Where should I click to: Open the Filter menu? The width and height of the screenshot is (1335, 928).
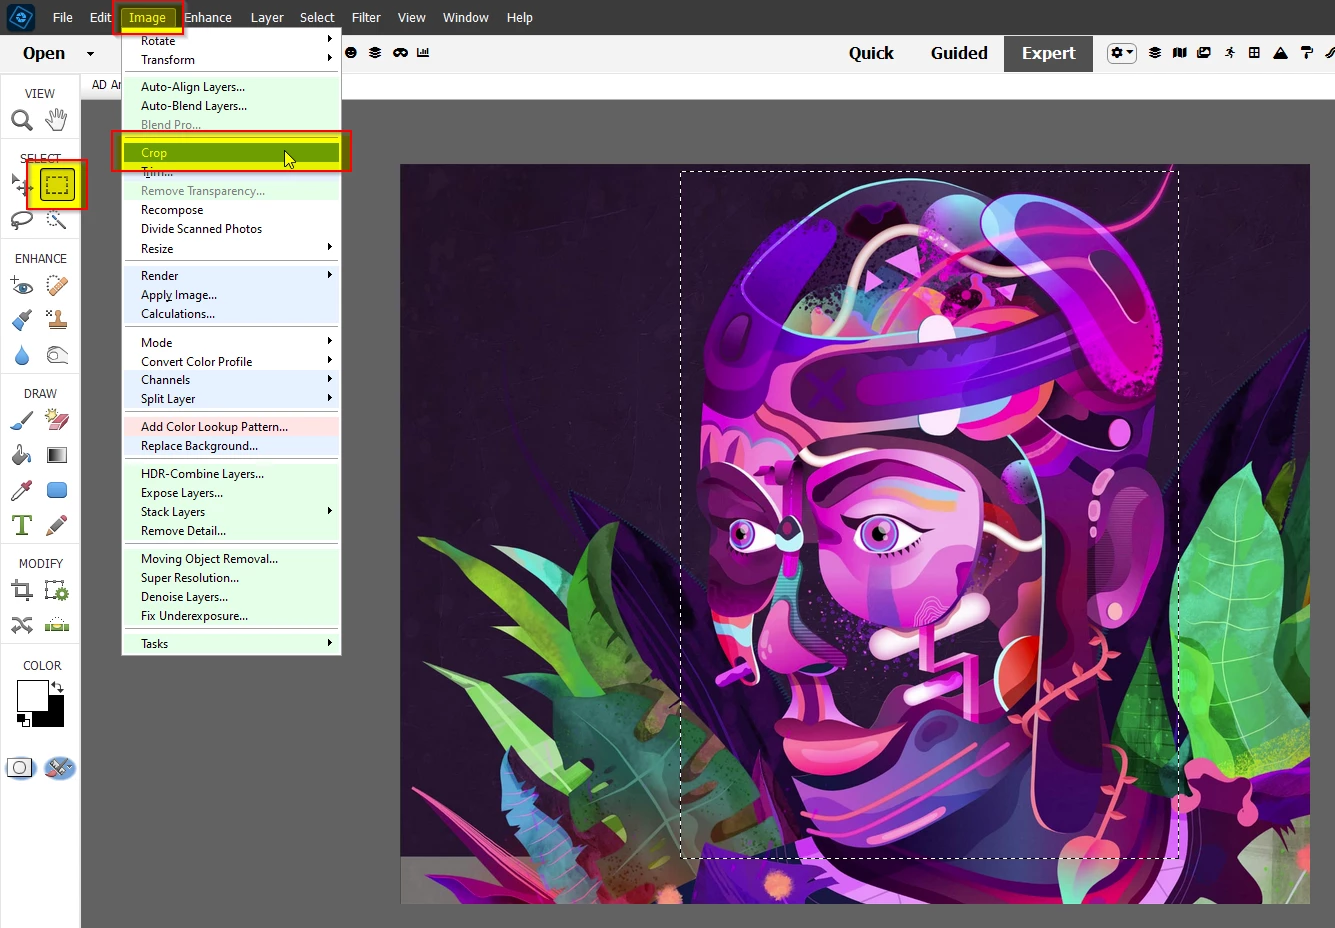(366, 18)
